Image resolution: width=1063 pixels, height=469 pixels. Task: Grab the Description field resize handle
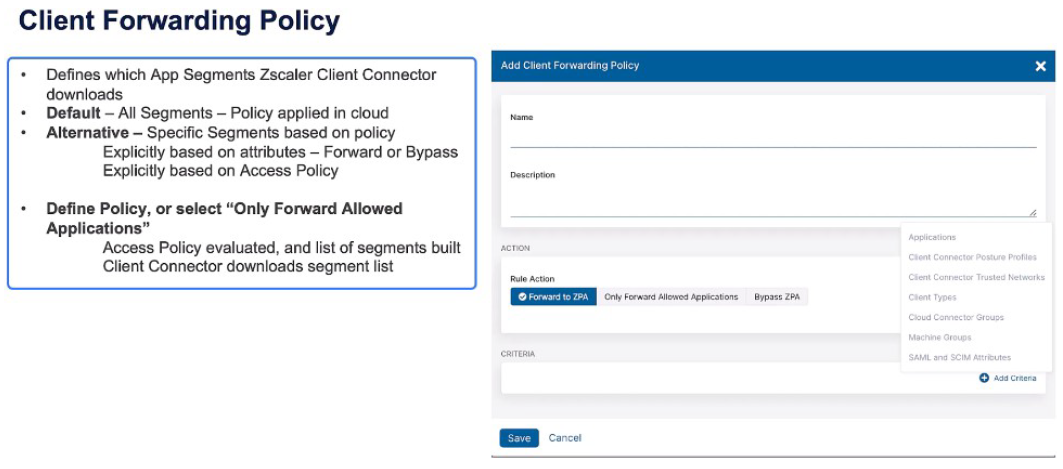[x=1033, y=213]
